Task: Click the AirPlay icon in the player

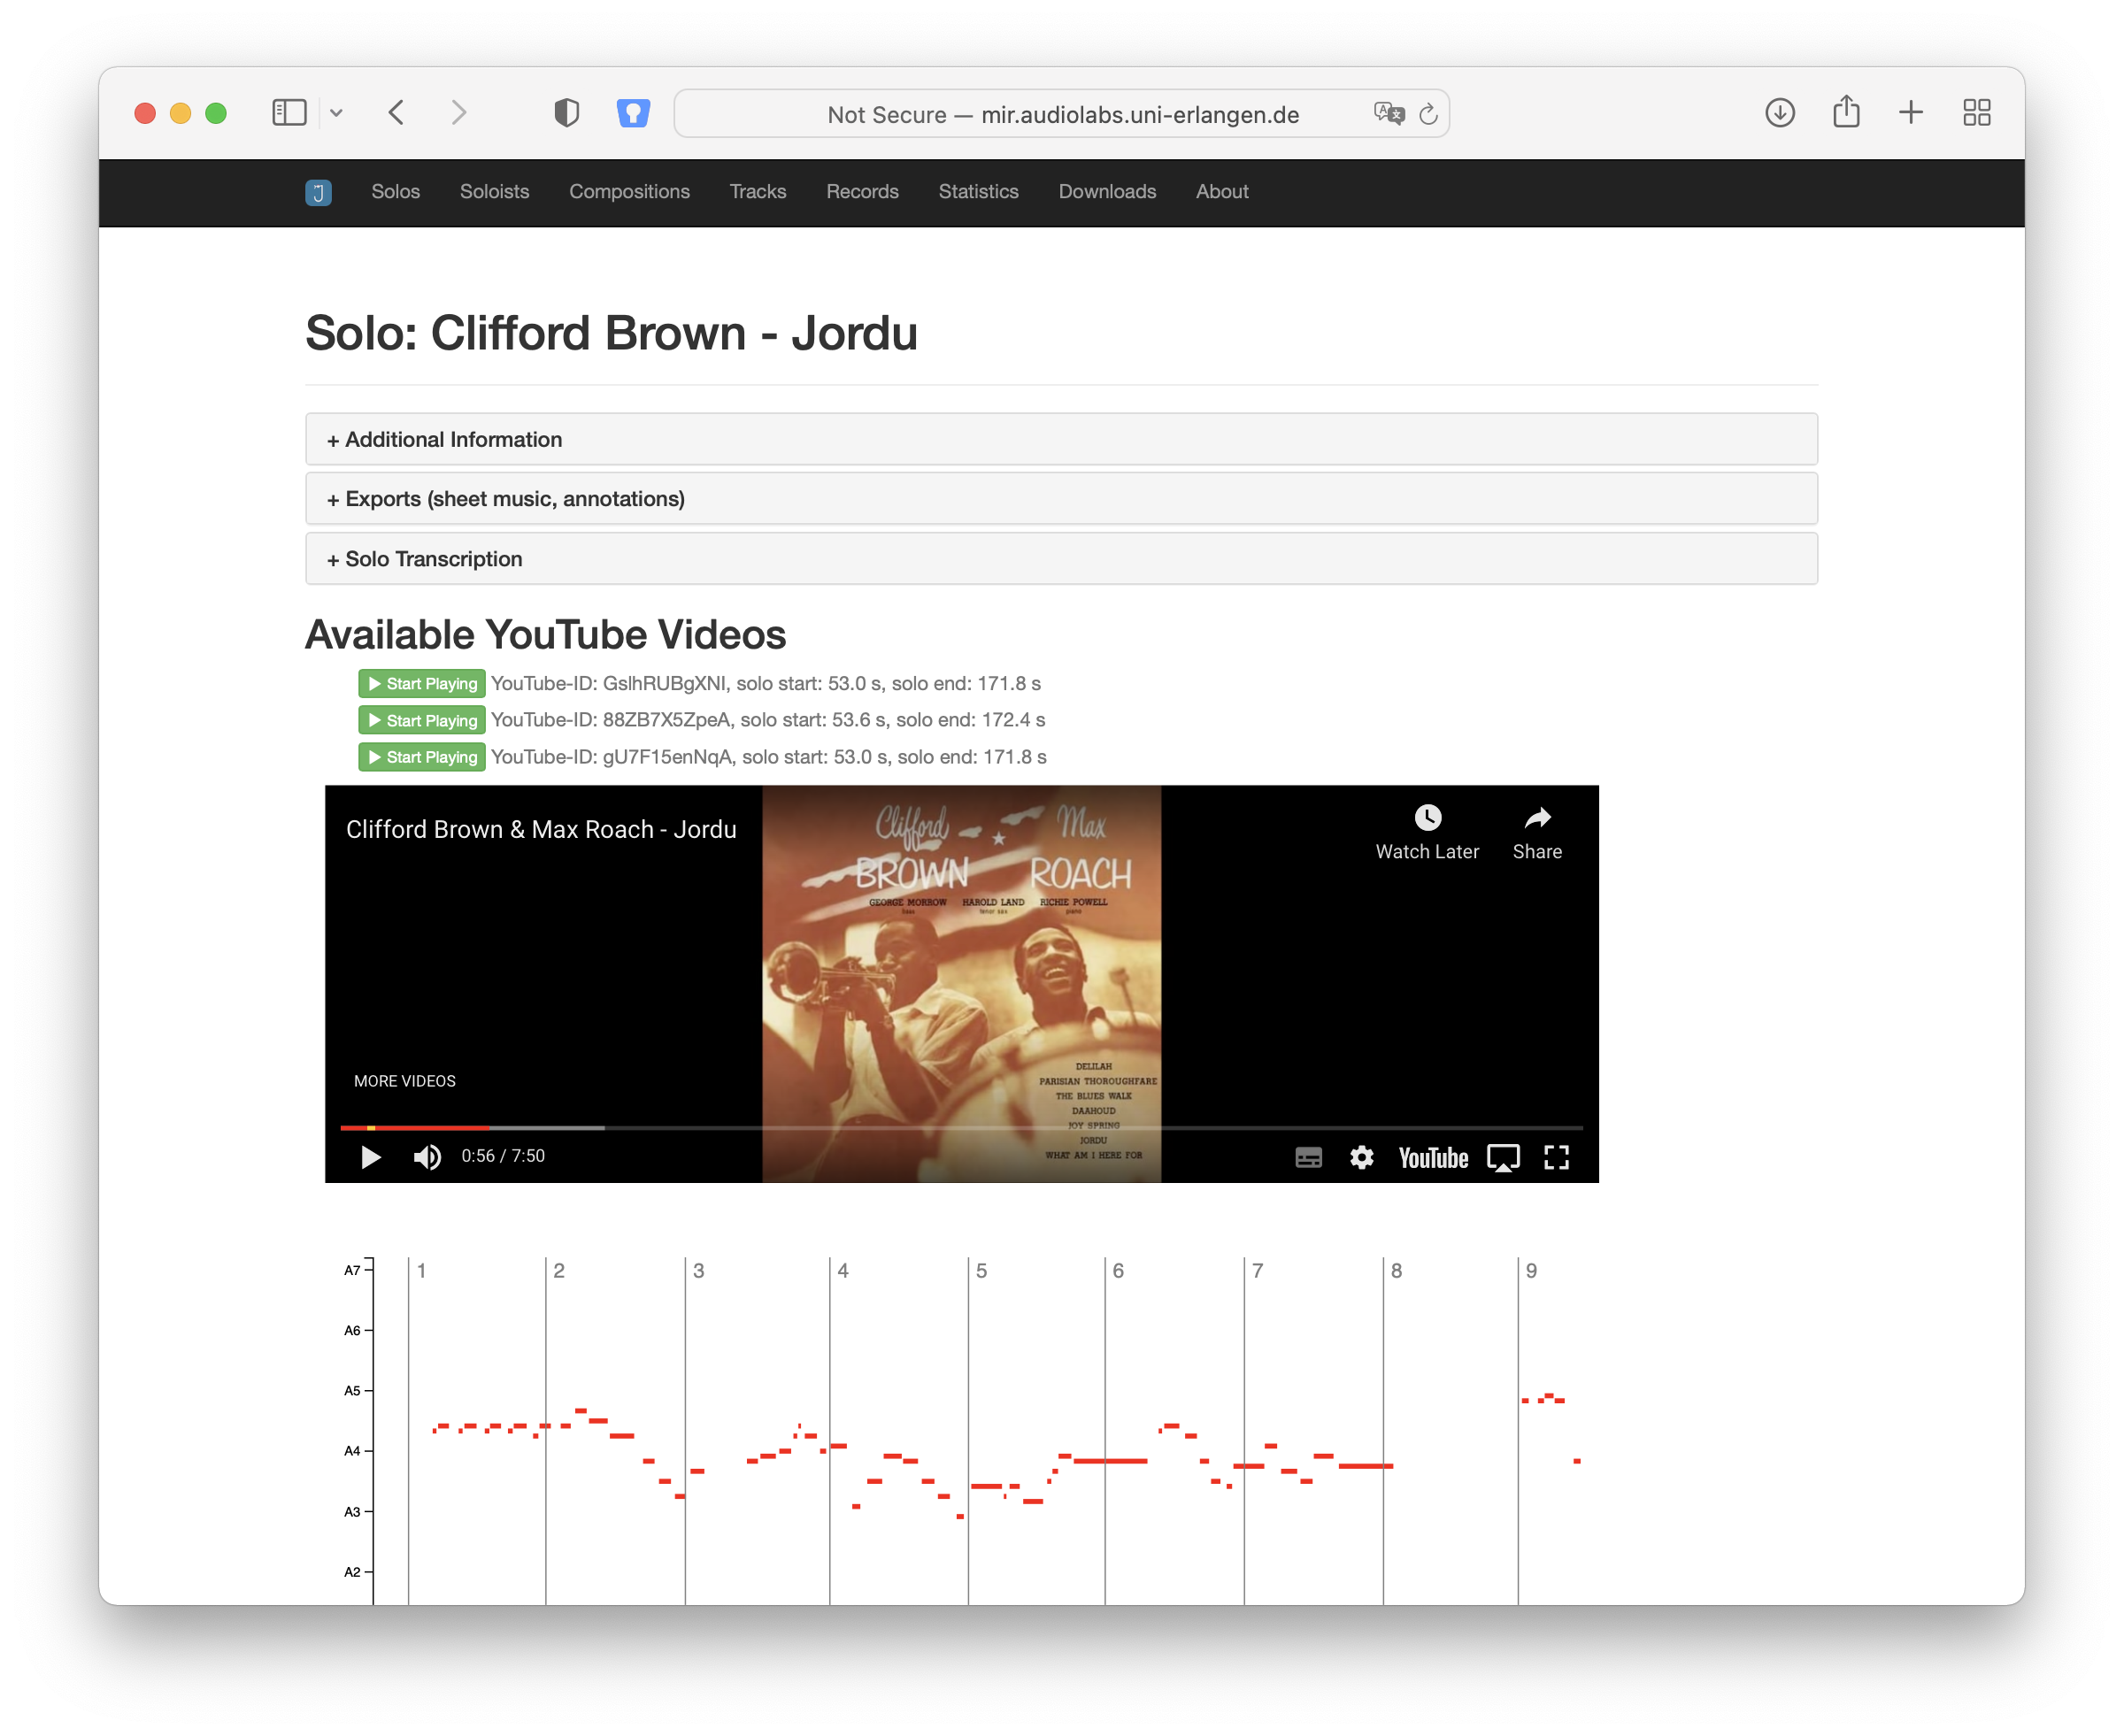Action: click(1503, 1158)
